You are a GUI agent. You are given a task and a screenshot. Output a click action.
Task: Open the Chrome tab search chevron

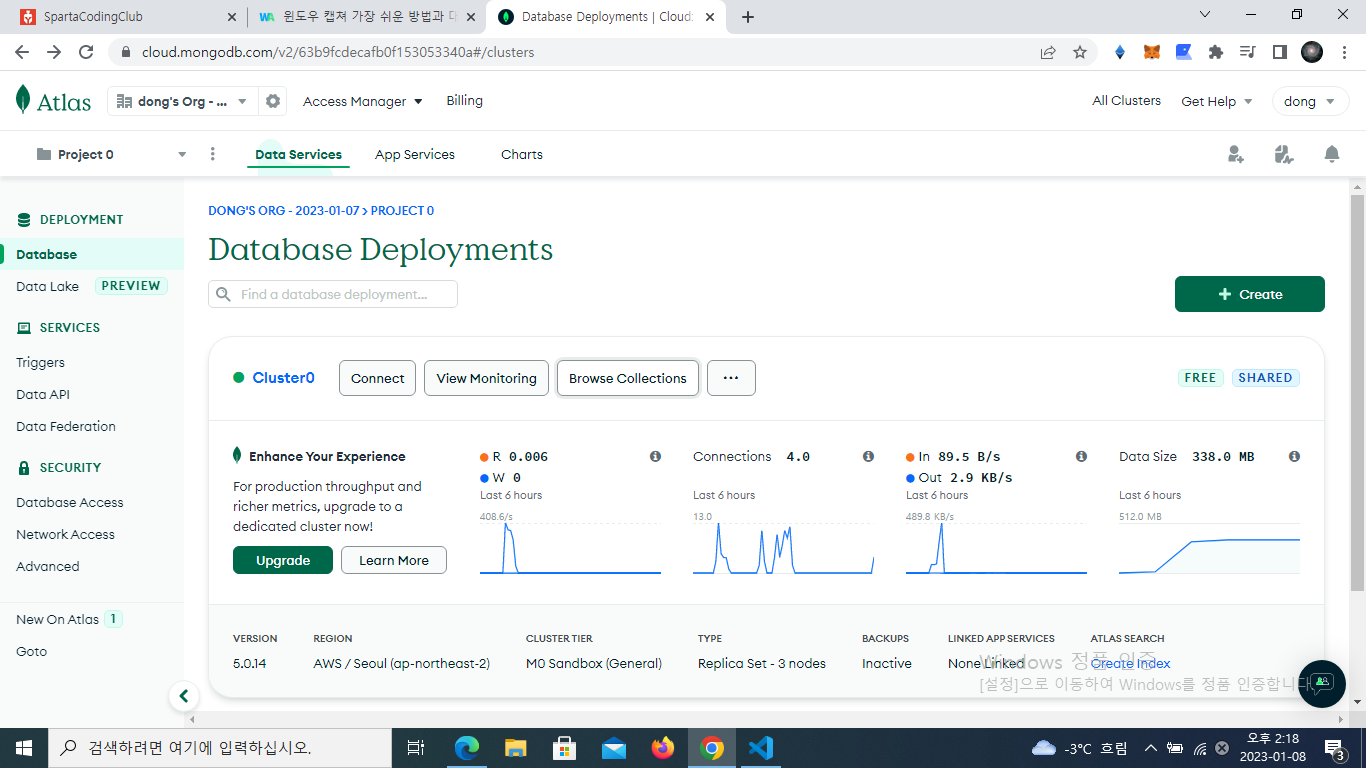1205,15
